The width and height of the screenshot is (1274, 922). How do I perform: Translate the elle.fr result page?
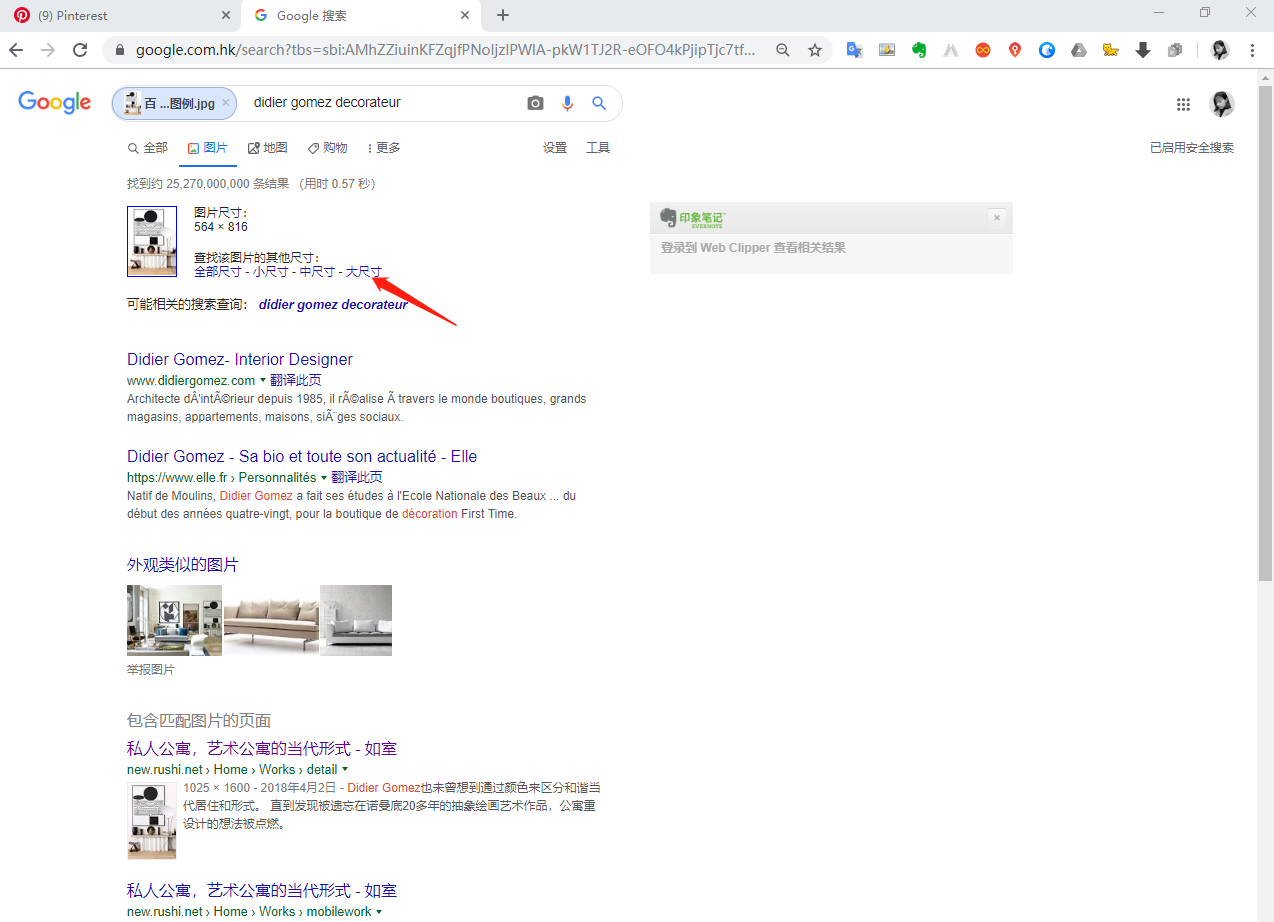tap(357, 478)
